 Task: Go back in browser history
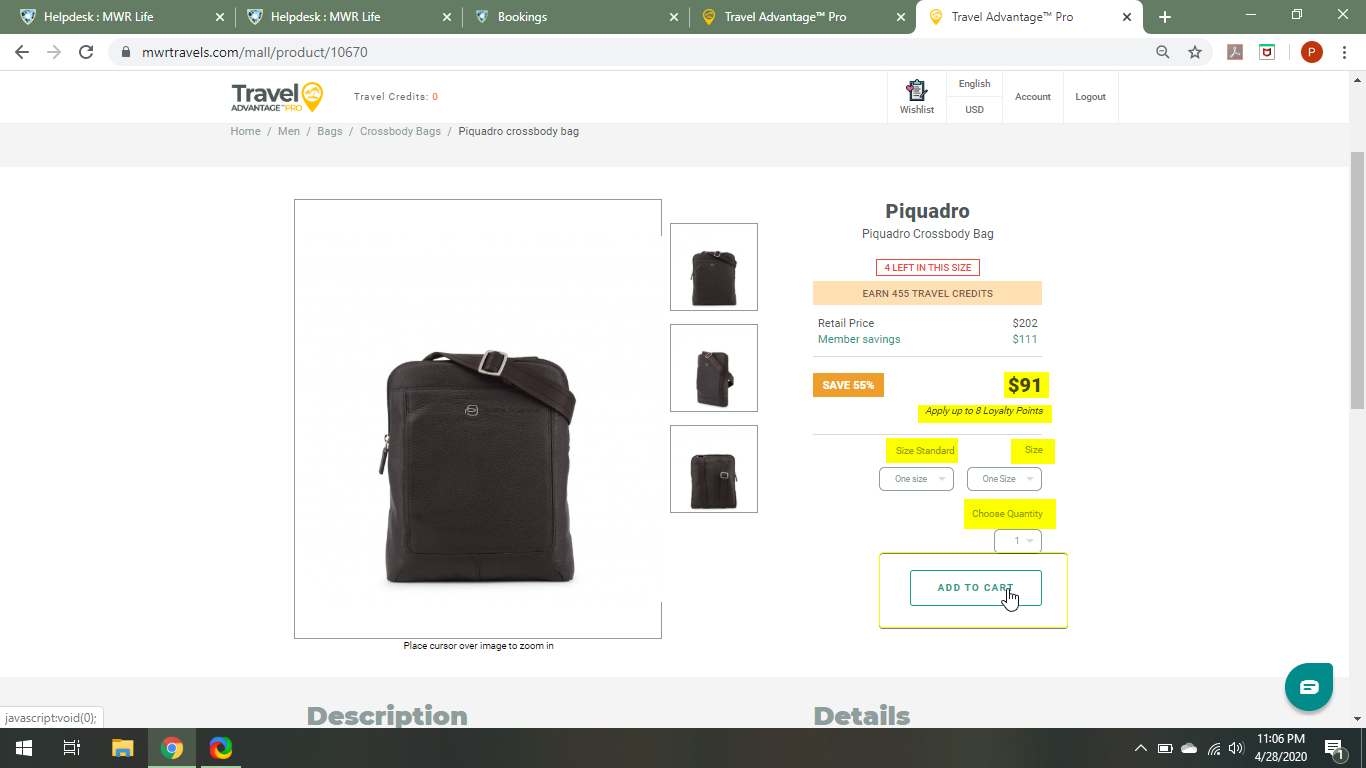click(22, 52)
